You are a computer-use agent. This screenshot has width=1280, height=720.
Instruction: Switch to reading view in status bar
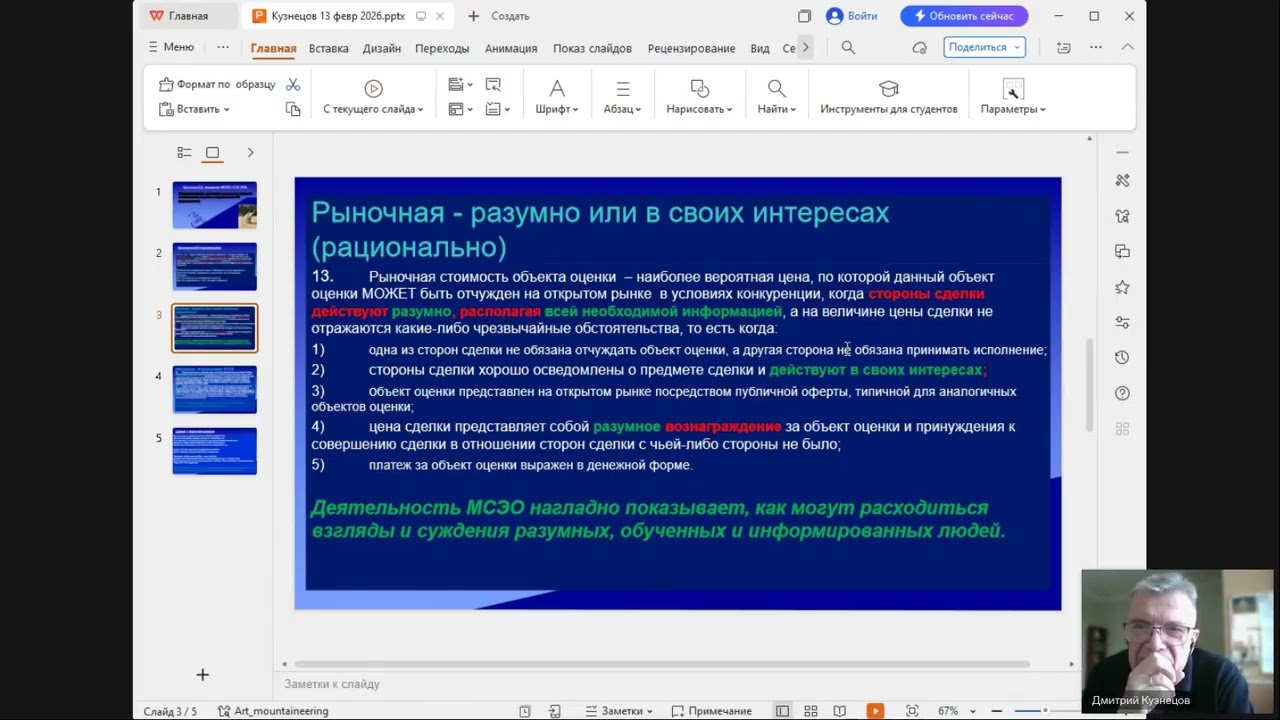click(839, 711)
